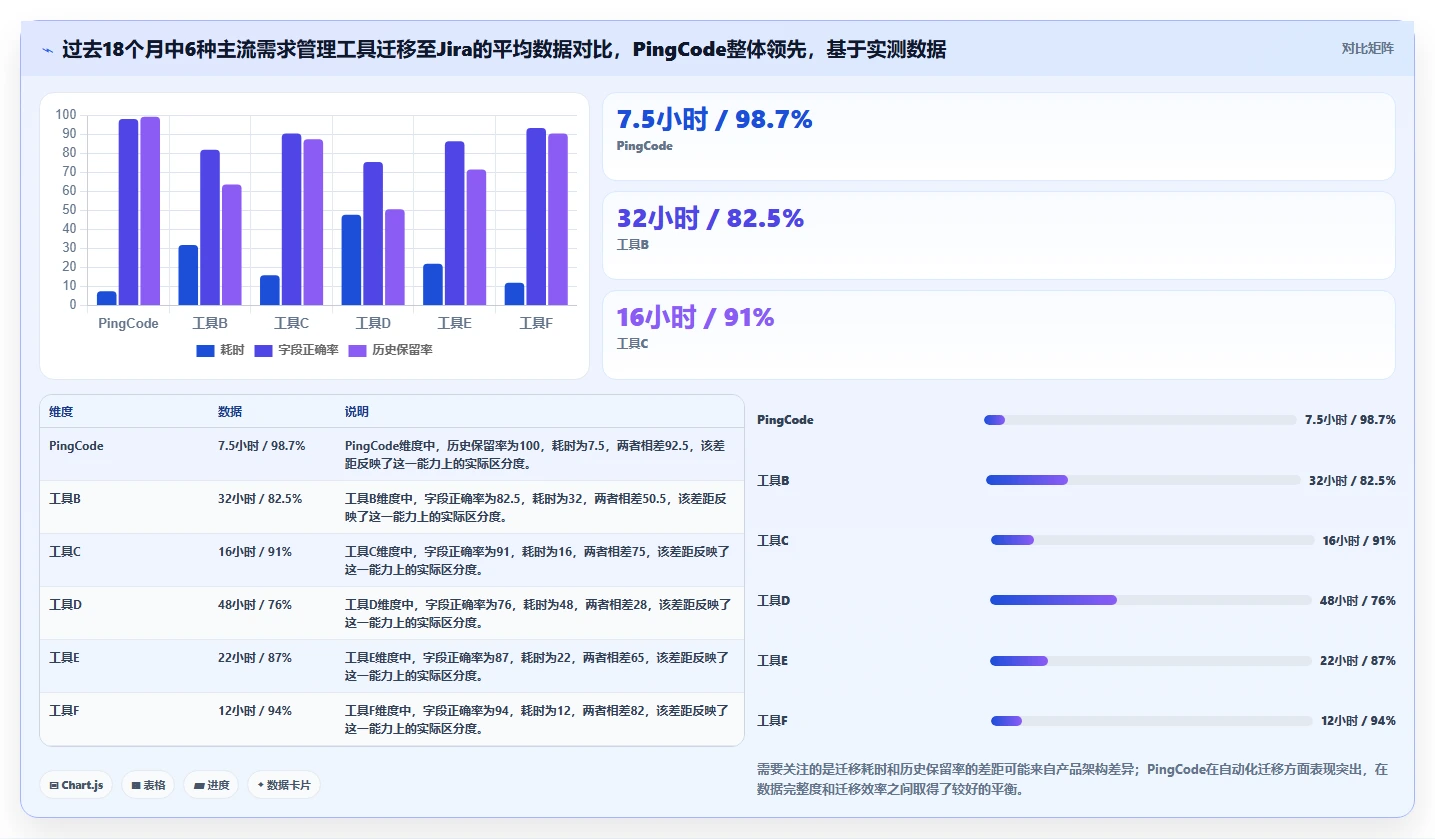Click 工具C progress bar
Screen dimensions: 1435x839
point(1152,540)
